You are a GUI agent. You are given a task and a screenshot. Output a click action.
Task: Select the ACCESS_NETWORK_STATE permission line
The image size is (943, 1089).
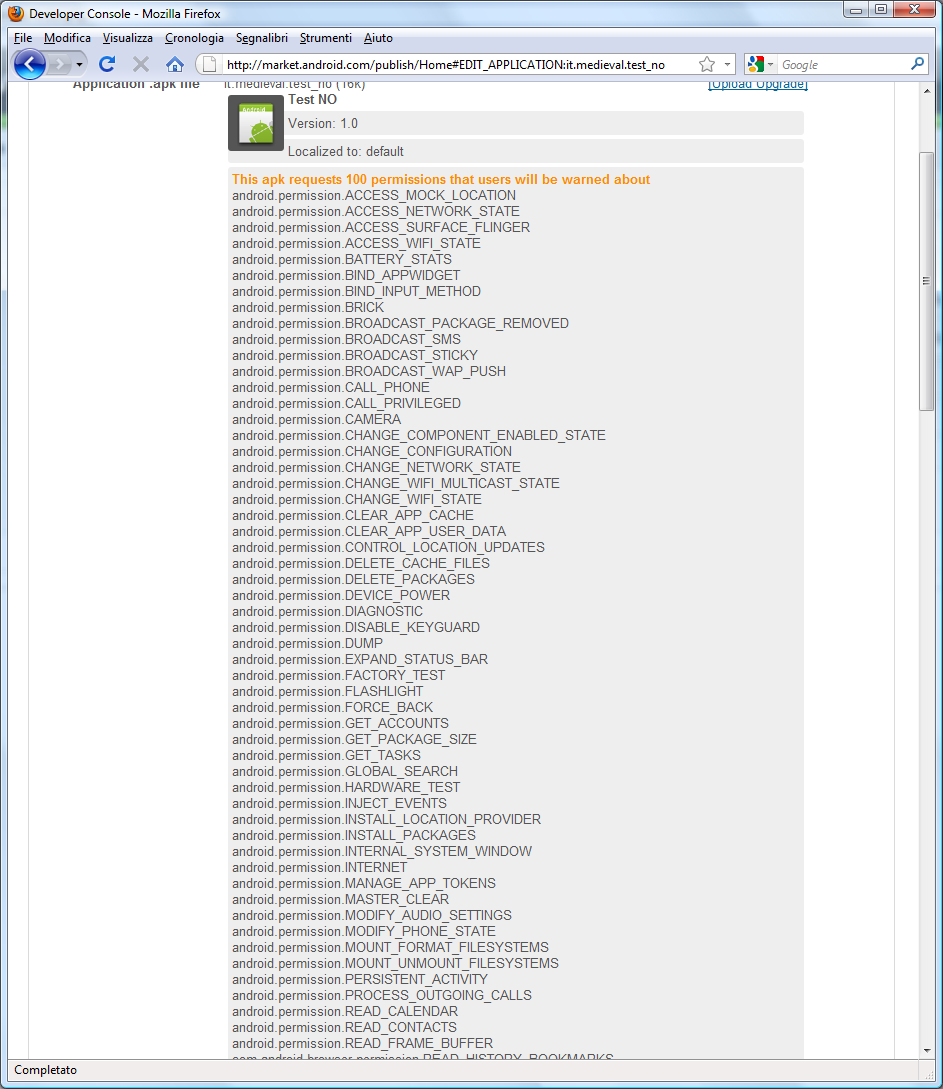tap(376, 212)
